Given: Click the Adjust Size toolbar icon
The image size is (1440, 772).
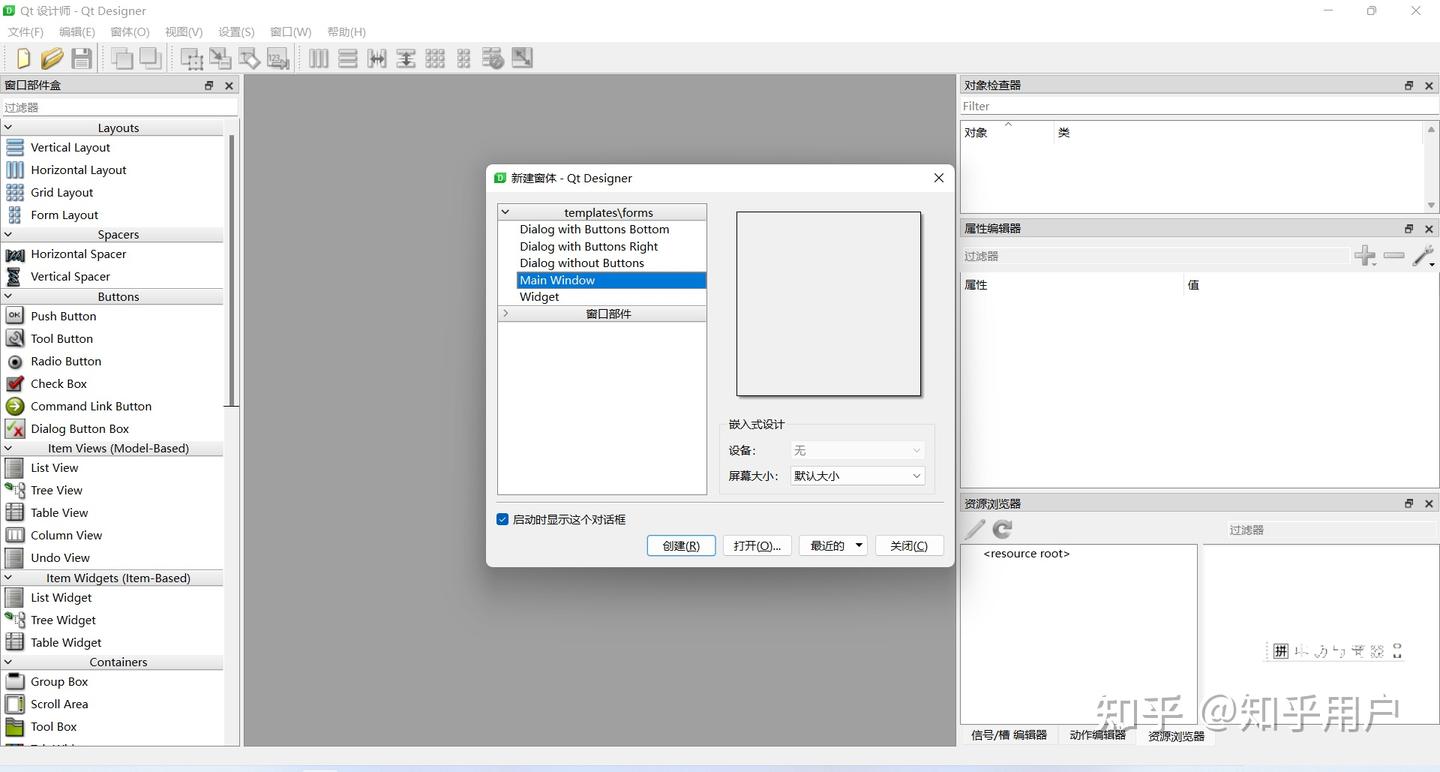Looking at the screenshot, I should pos(521,58).
